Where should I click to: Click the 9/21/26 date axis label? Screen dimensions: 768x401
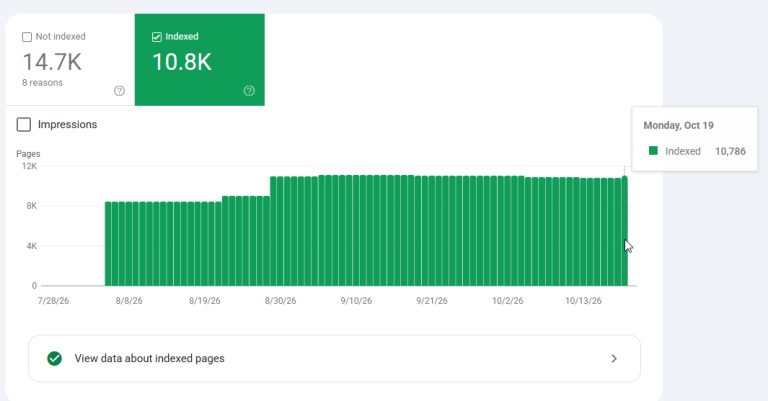(x=432, y=301)
